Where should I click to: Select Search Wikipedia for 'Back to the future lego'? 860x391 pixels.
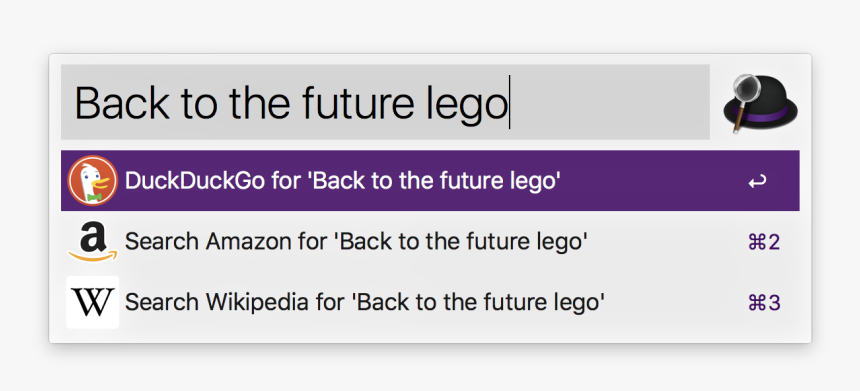coord(430,302)
